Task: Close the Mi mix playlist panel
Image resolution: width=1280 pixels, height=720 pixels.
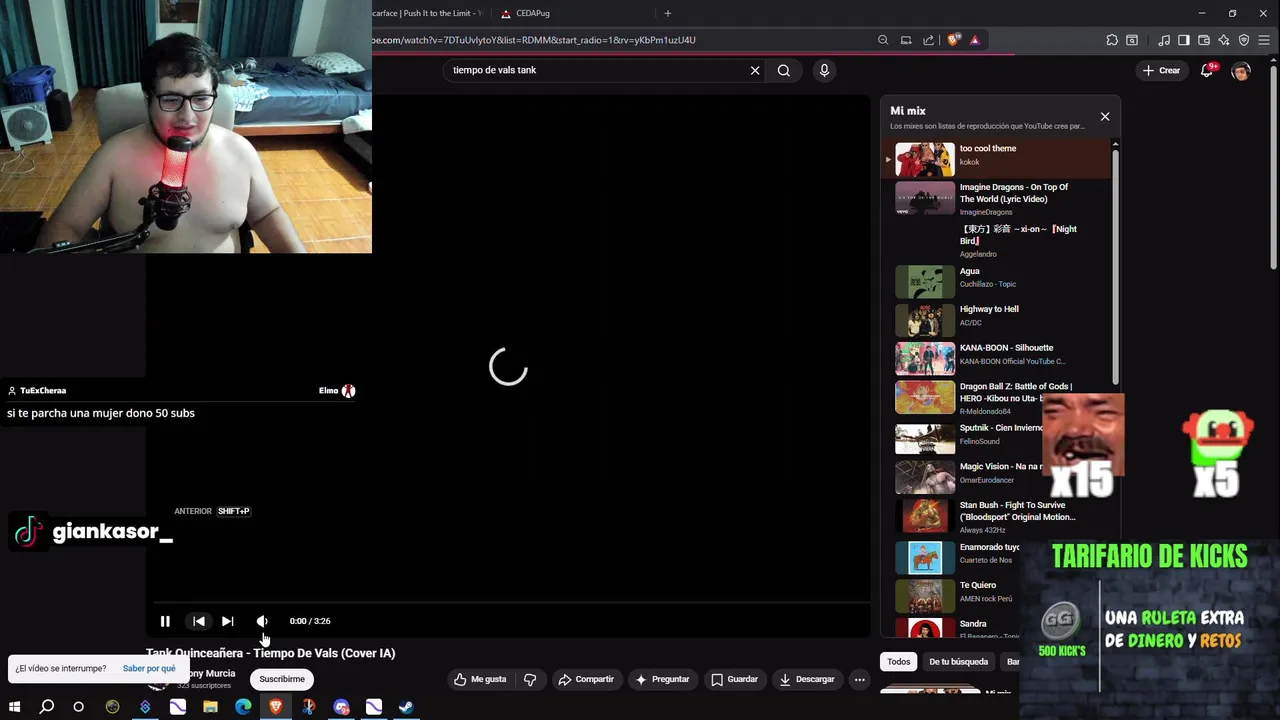Action: (1105, 116)
